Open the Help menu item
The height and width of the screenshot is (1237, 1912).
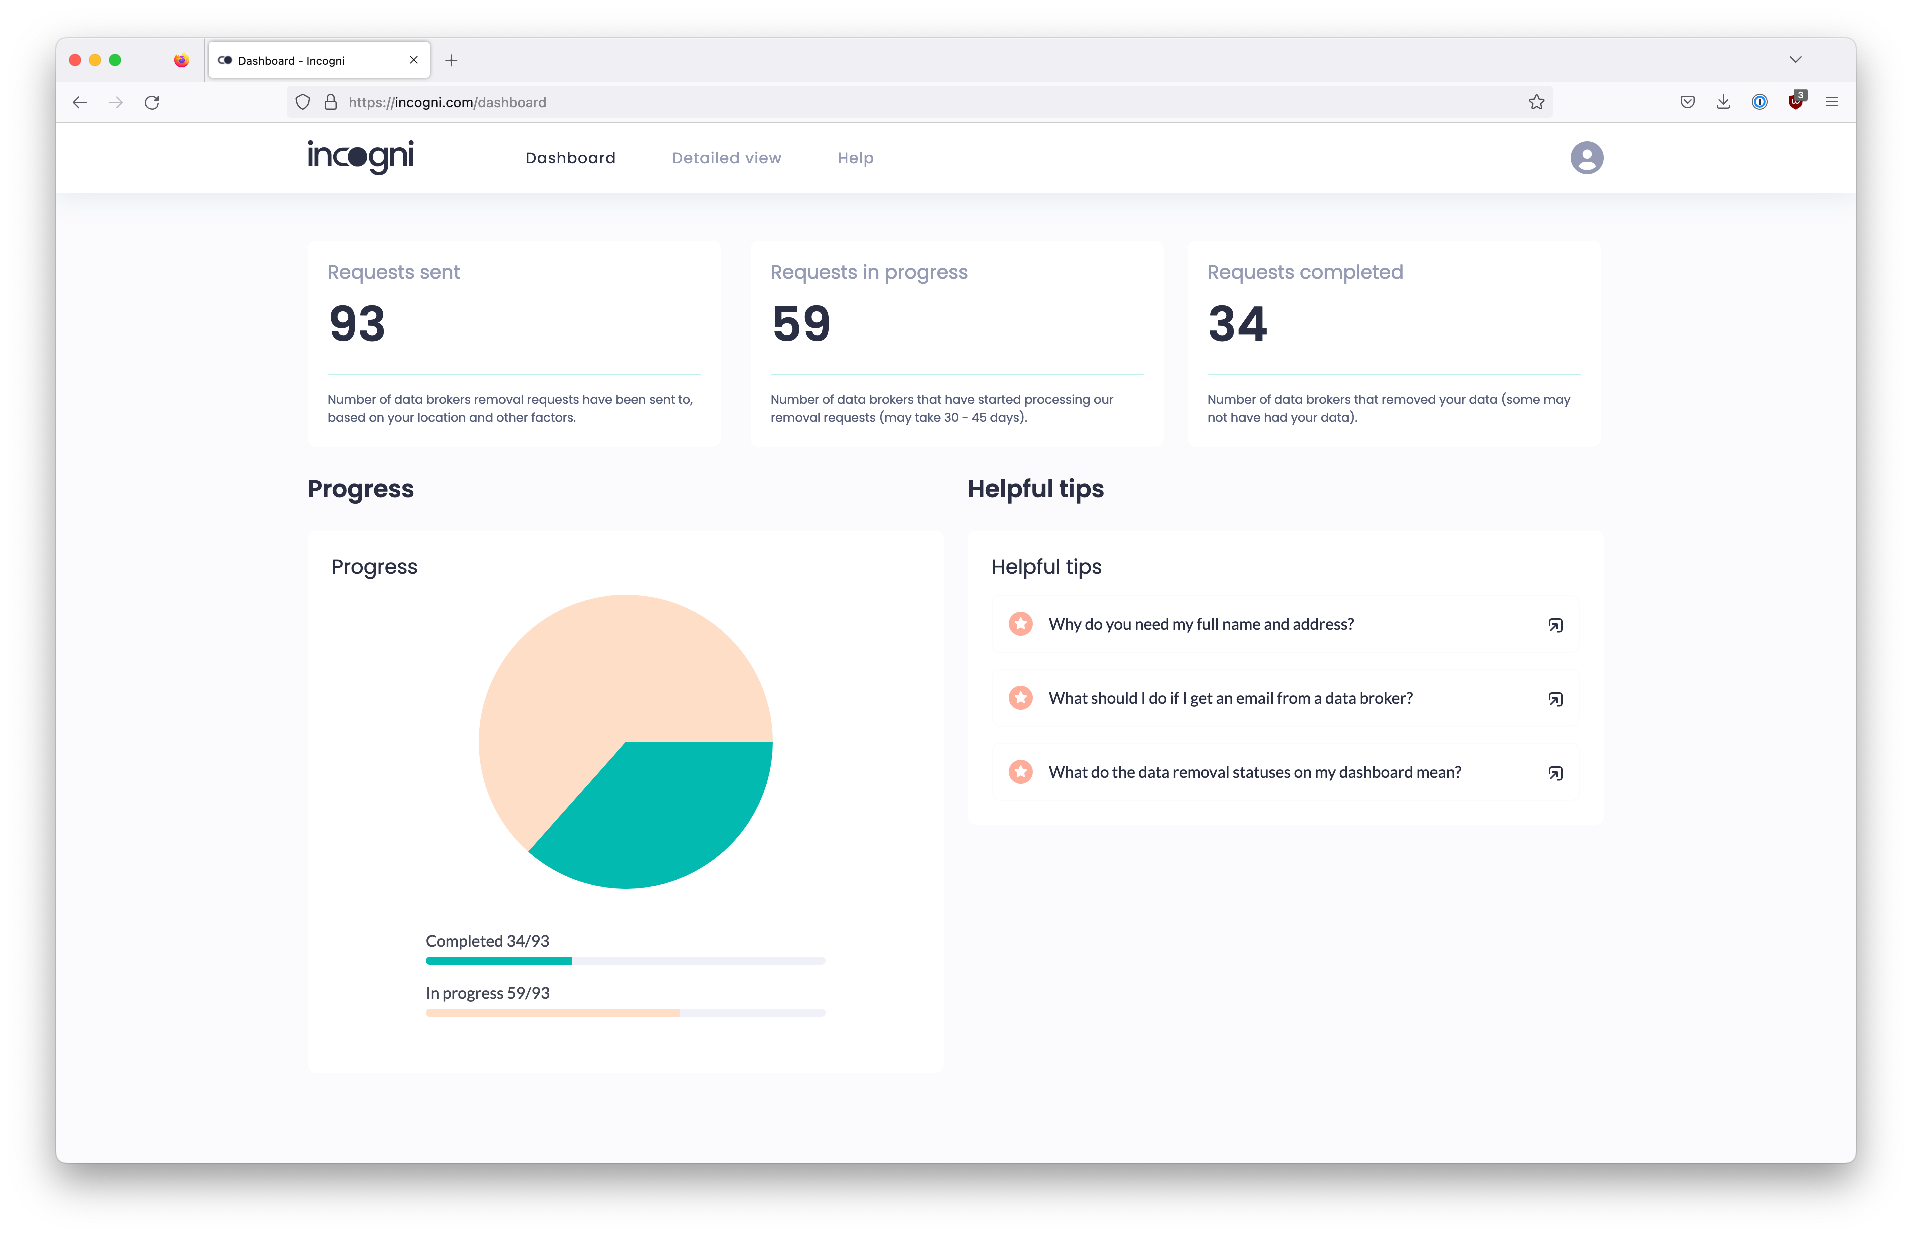[x=855, y=157]
